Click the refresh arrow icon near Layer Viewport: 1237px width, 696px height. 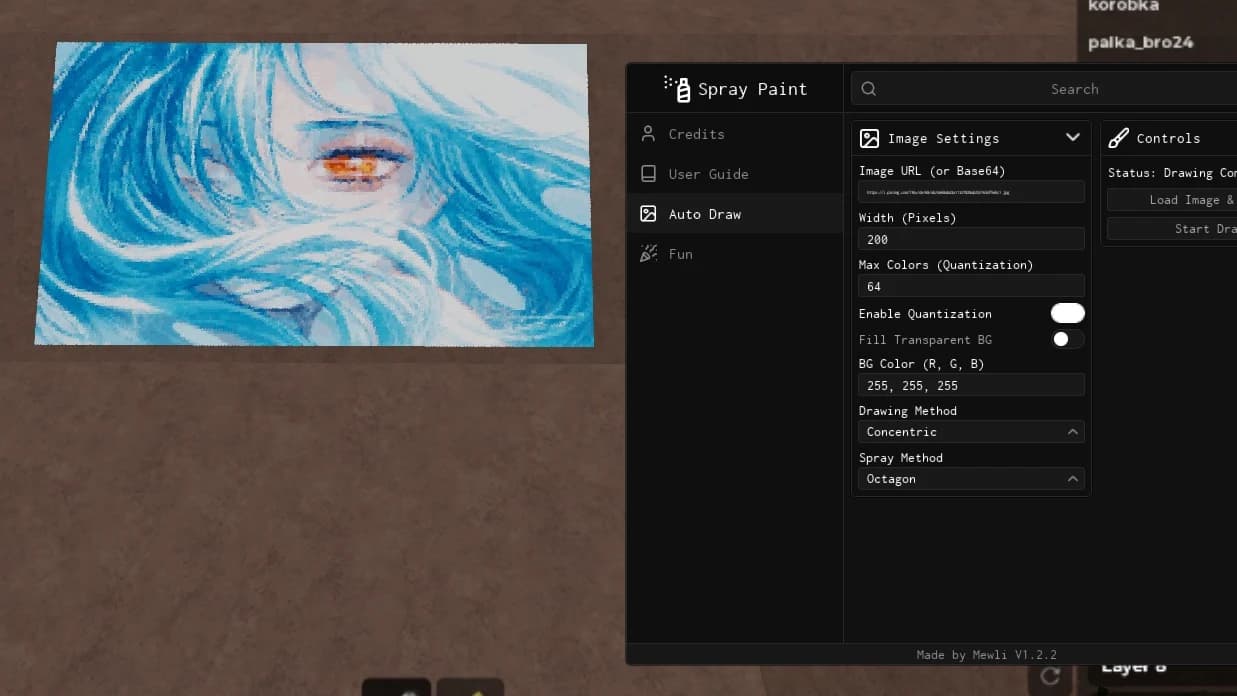pyautogui.click(x=1050, y=676)
